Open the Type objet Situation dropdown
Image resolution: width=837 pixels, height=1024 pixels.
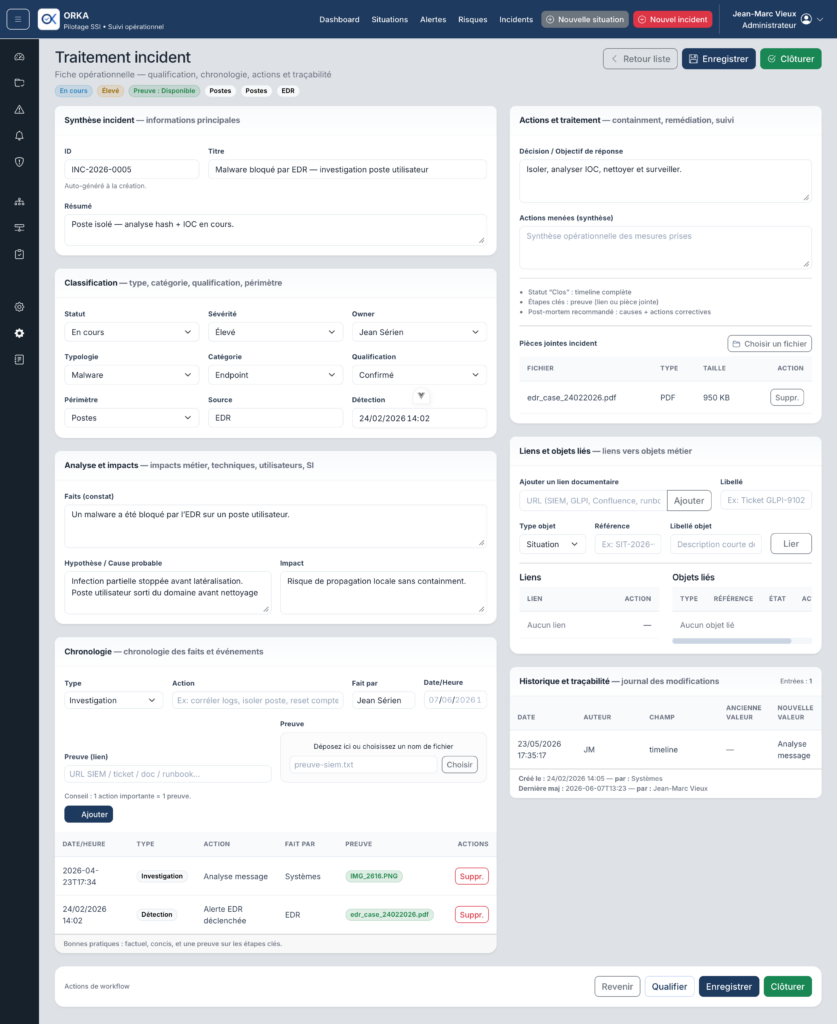point(552,544)
